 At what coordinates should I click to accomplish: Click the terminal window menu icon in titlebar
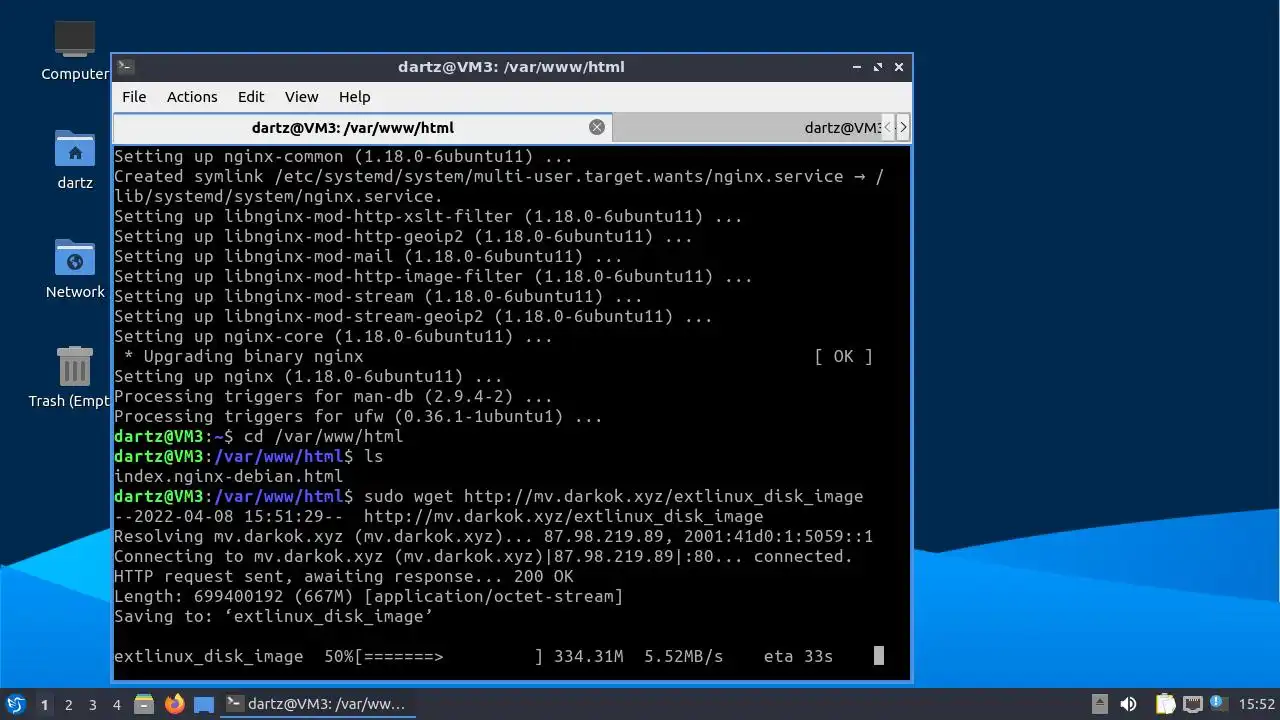[x=125, y=67]
